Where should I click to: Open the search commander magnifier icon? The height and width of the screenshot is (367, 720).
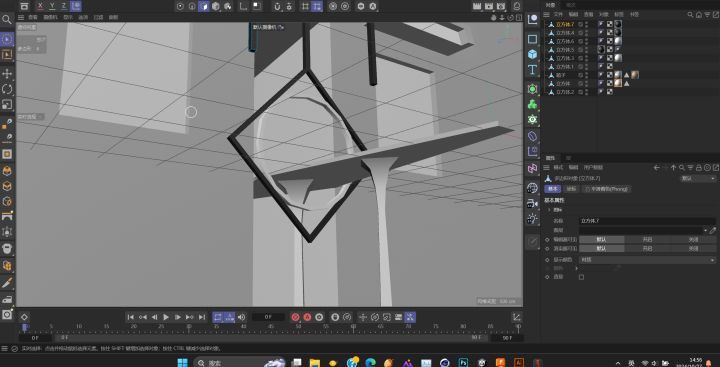point(7,19)
